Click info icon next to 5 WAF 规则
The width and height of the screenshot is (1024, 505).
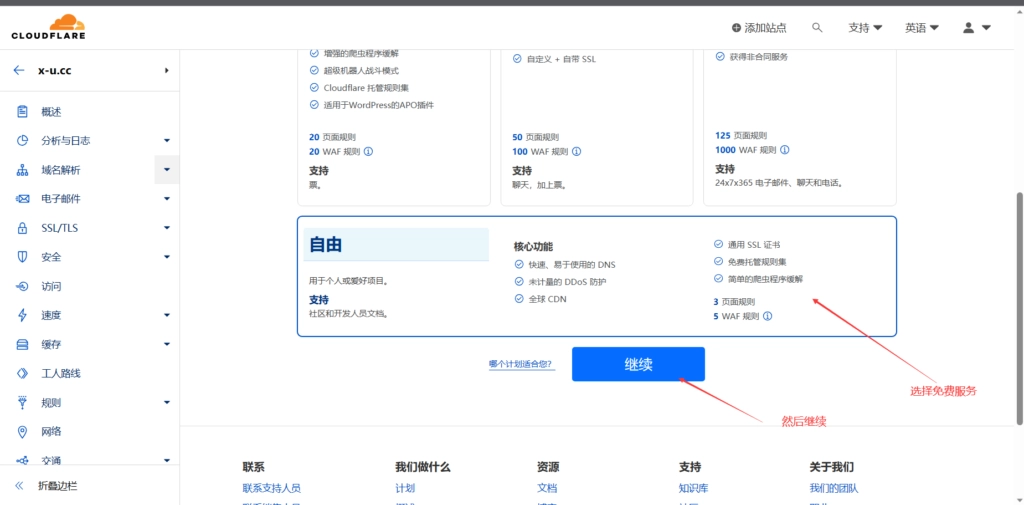point(767,316)
